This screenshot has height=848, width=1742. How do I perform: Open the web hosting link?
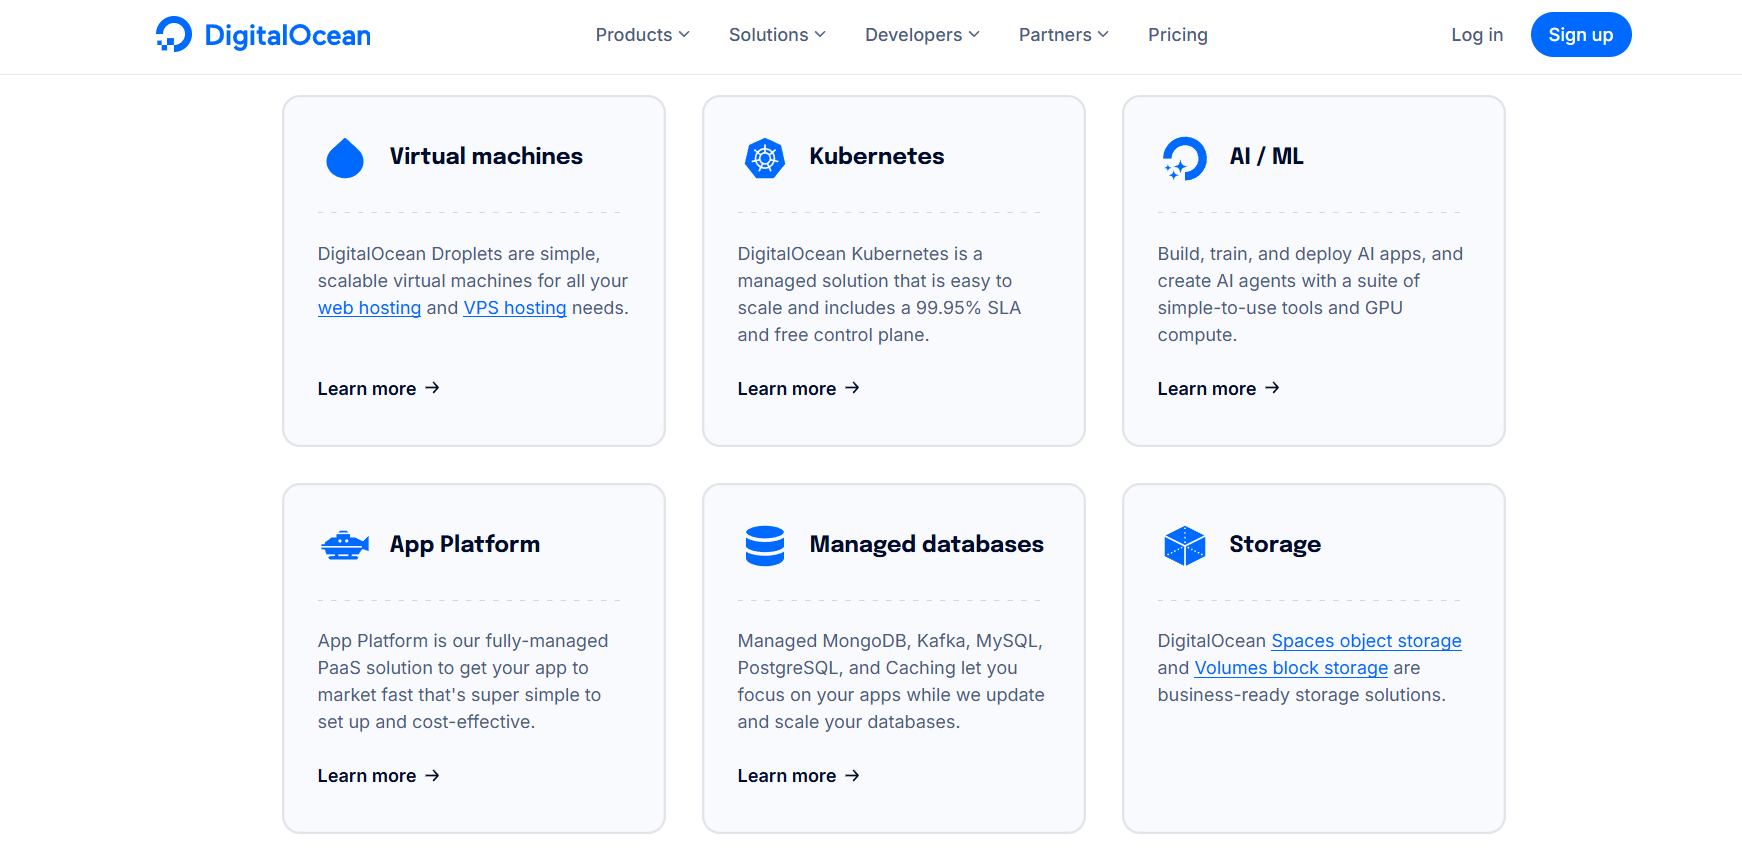(369, 308)
